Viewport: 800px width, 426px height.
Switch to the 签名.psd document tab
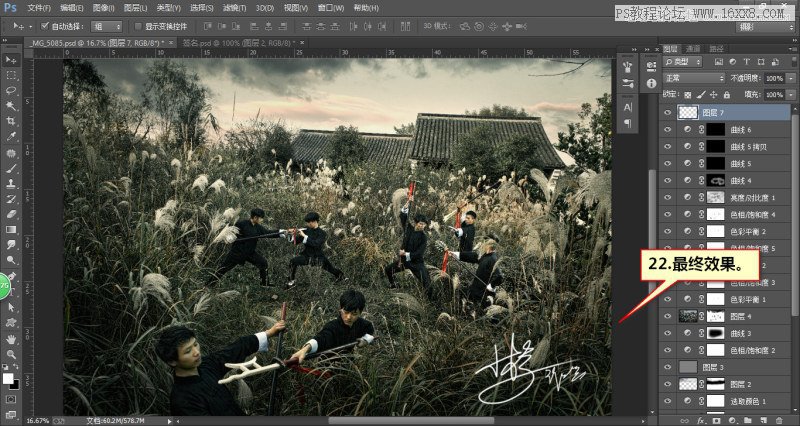pos(241,43)
